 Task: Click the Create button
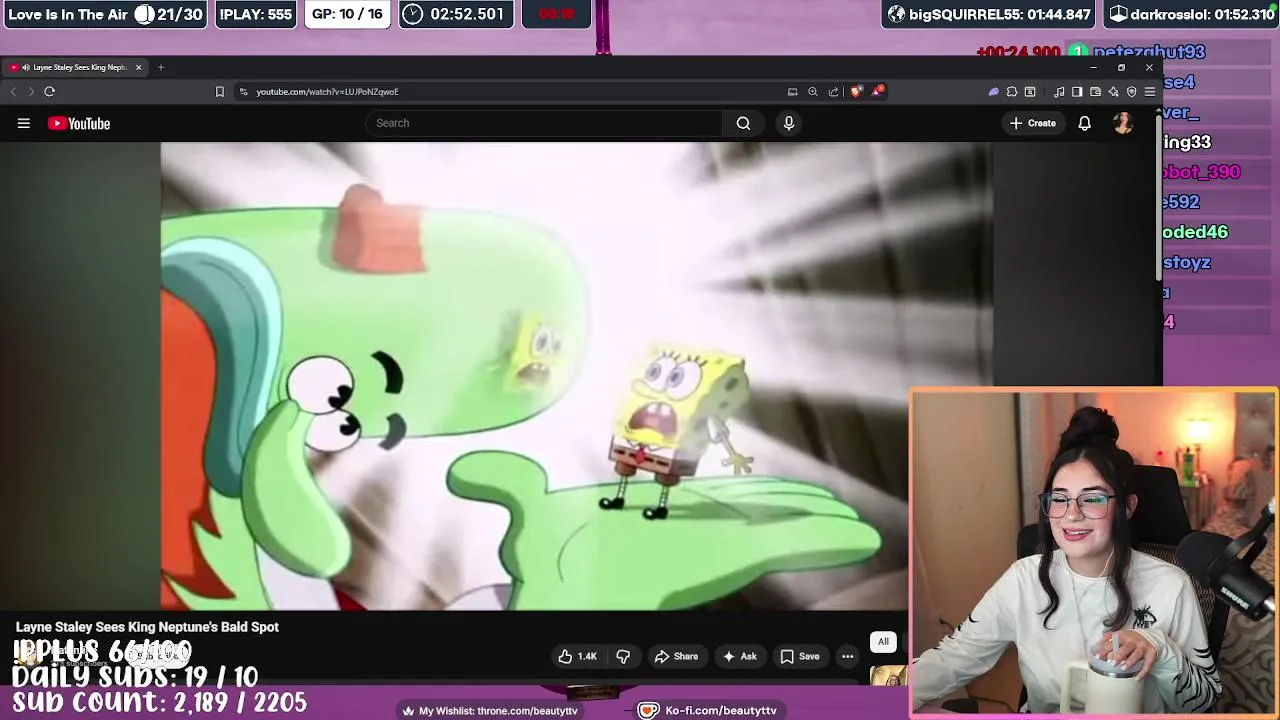[x=1033, y=123]
